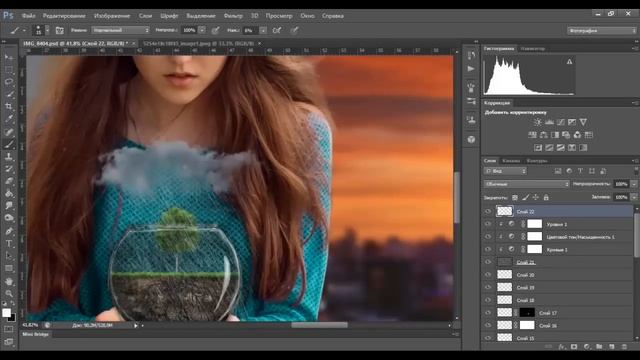Select the Clone Stamp tool
This screenshot has height=360, width=640.
(x=9, y=157)
